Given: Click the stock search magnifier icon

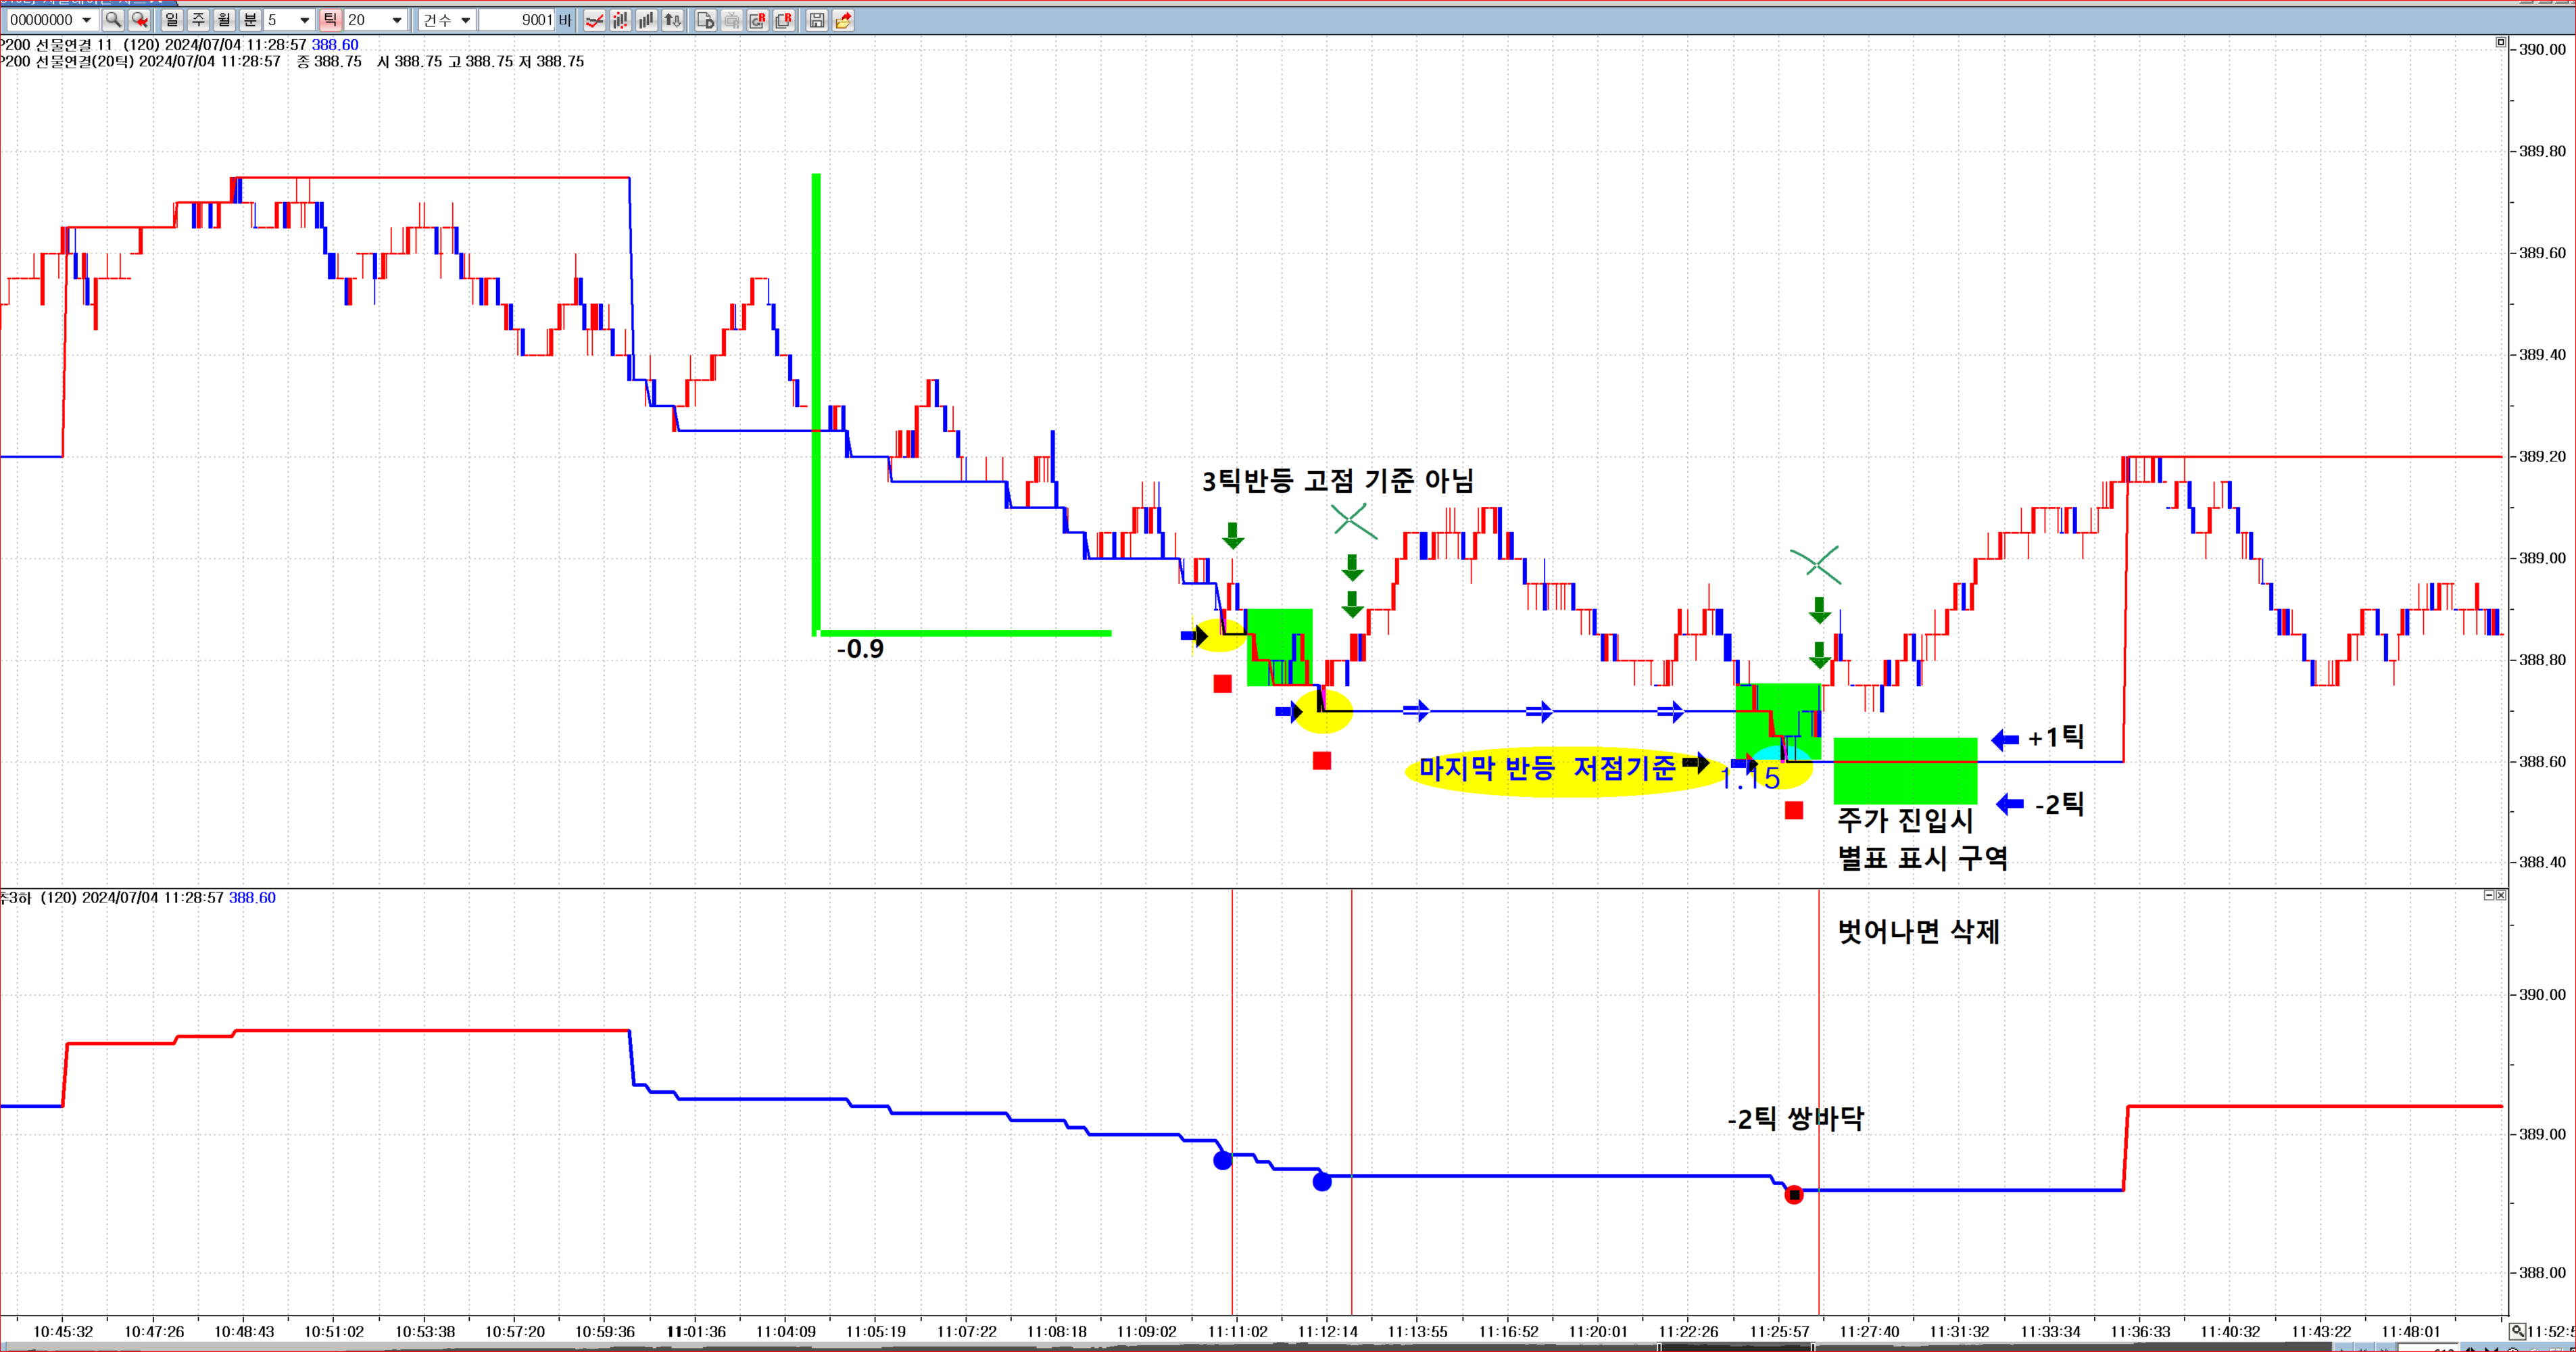Looking at the screenshot, I should point(113,20).
